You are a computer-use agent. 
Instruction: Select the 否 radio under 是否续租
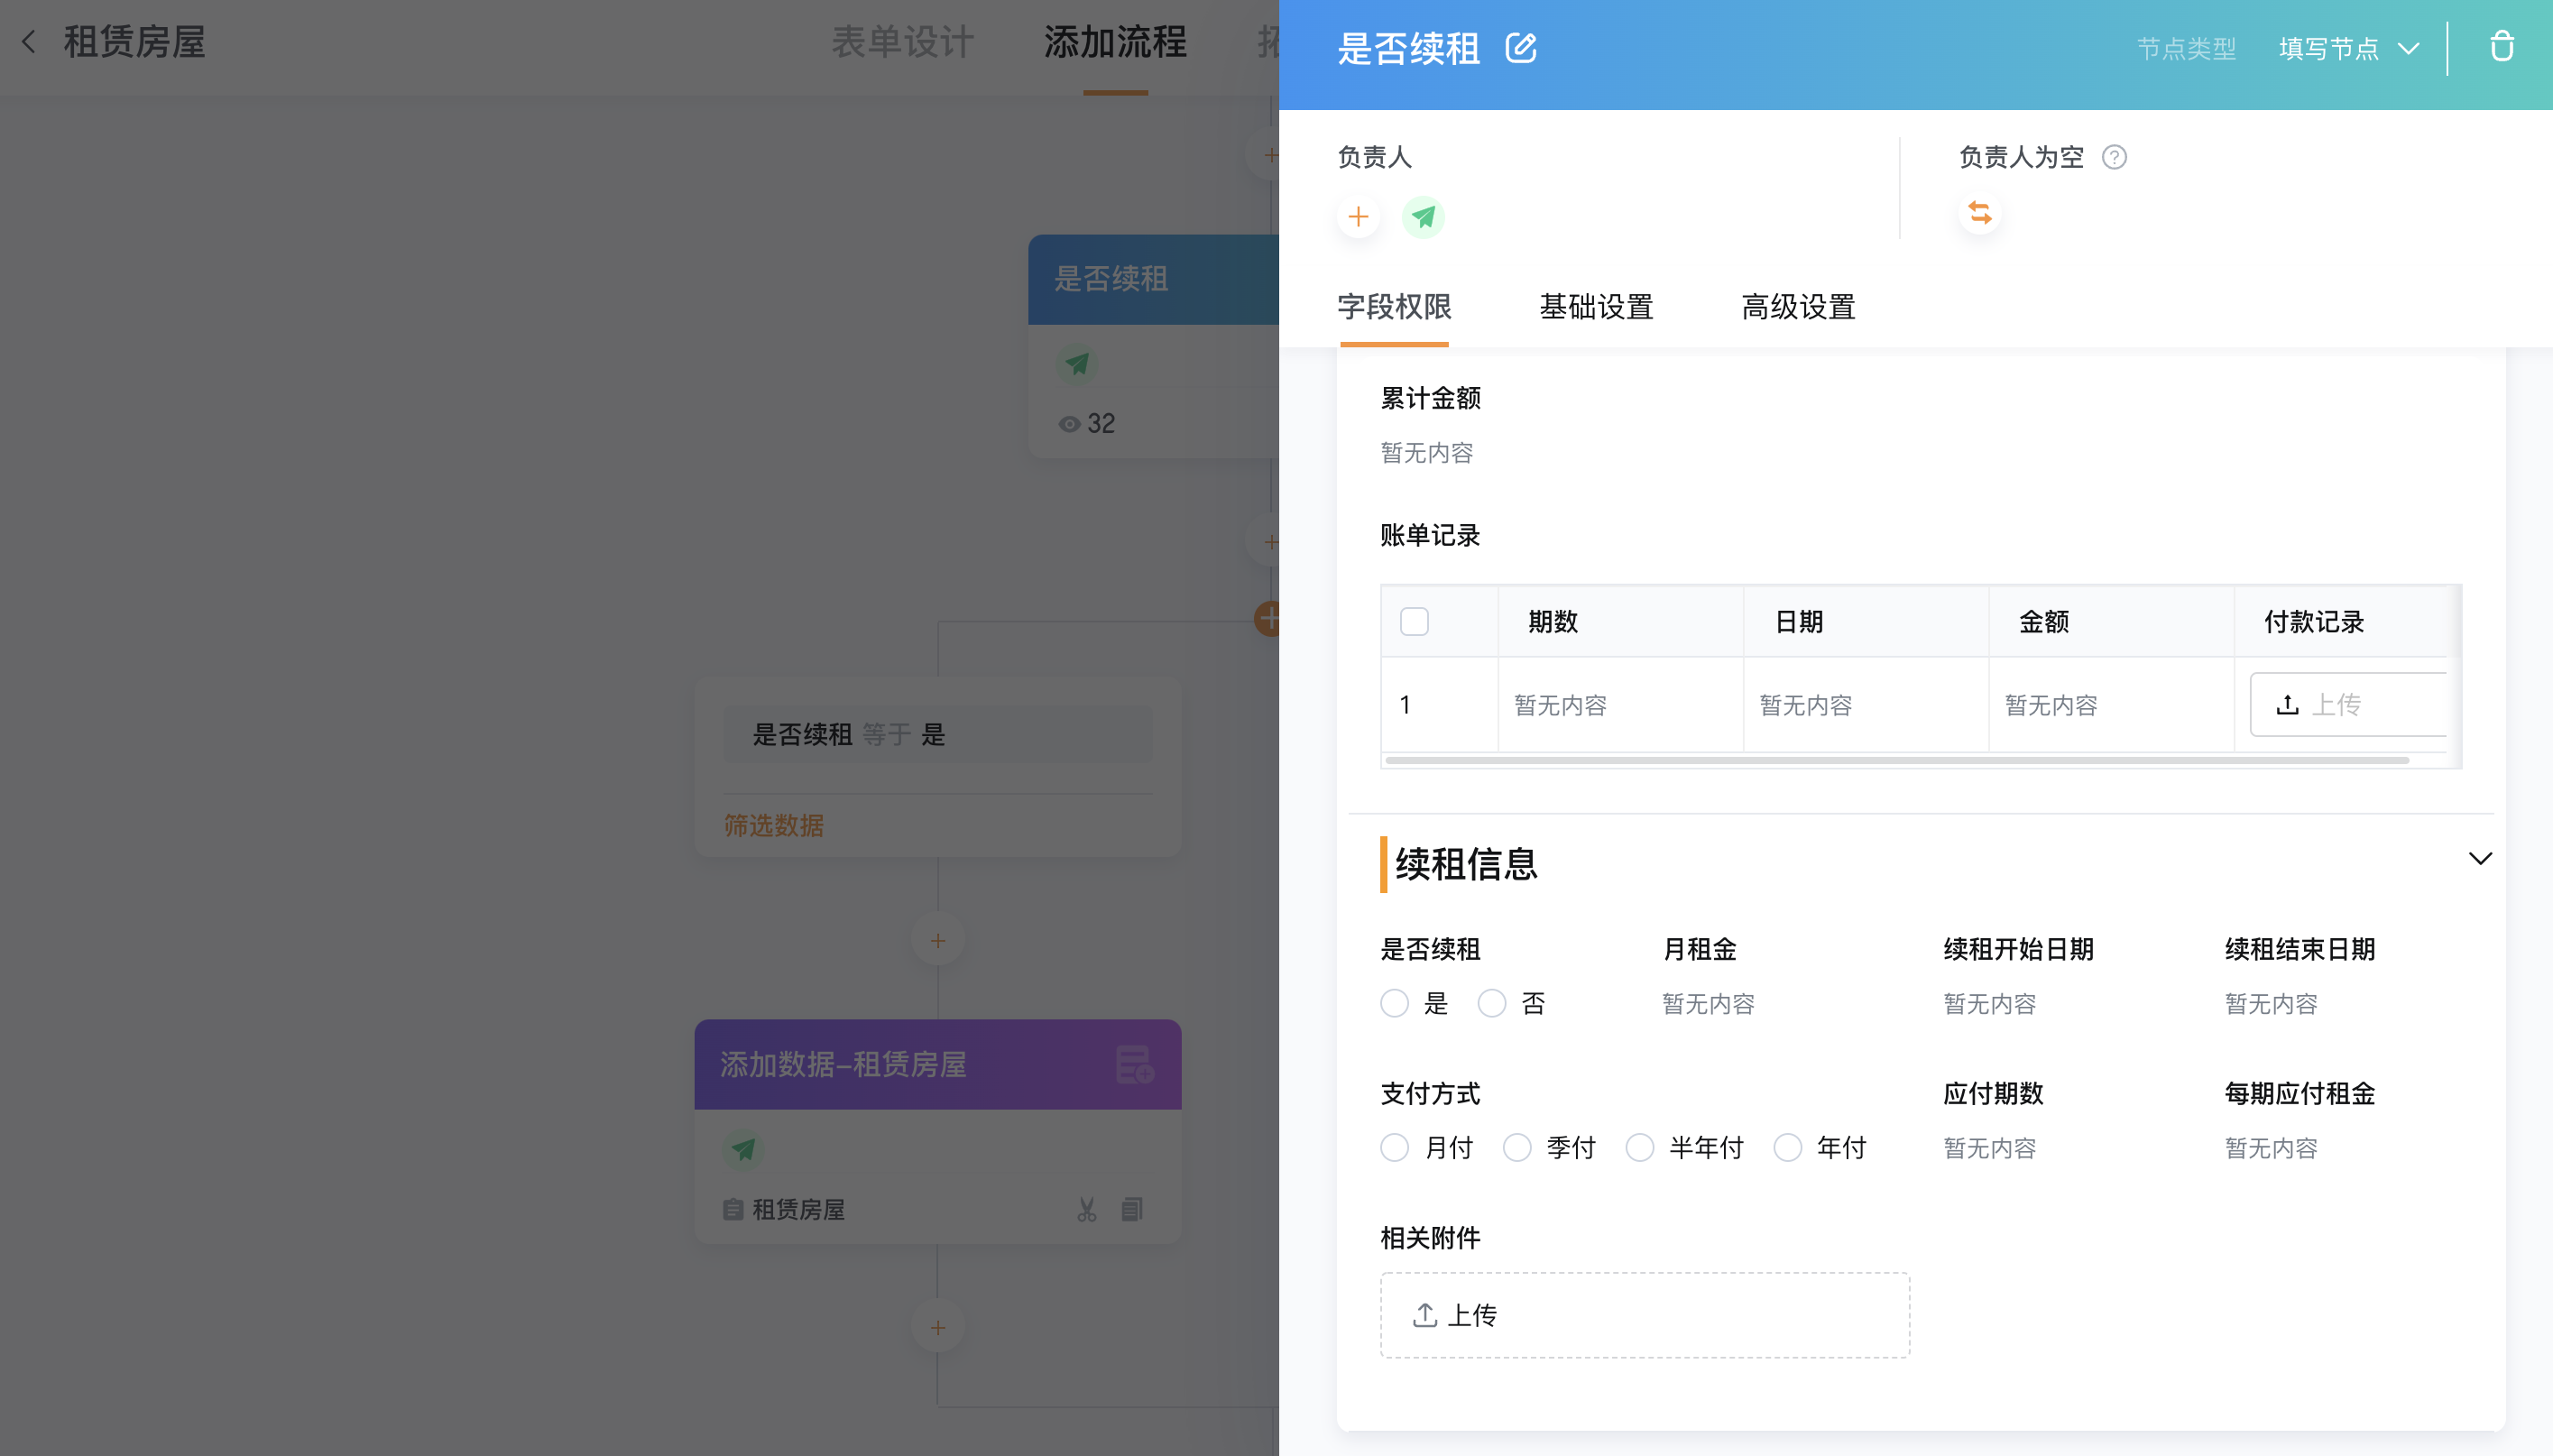coord(1491,1003)
